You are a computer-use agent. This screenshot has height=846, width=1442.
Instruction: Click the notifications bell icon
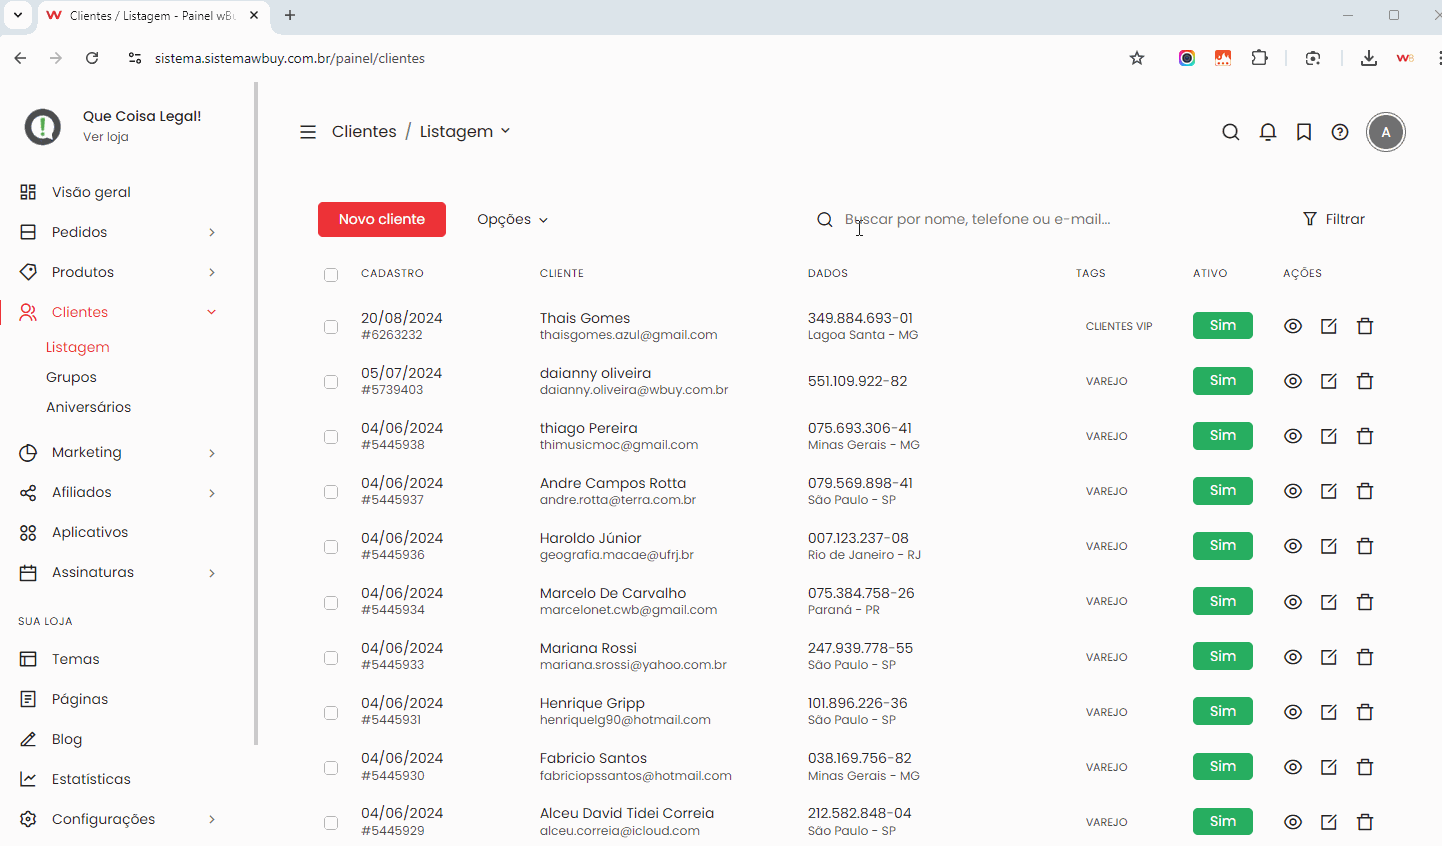(1267, 132)
